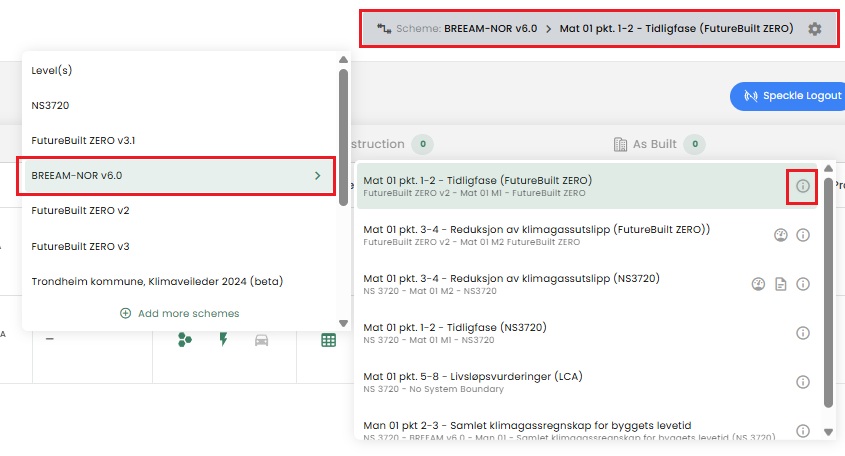Screen dimensions: 845x456
Task: Click the Speckle broadcast icon
Action: [x=751, y=96]
